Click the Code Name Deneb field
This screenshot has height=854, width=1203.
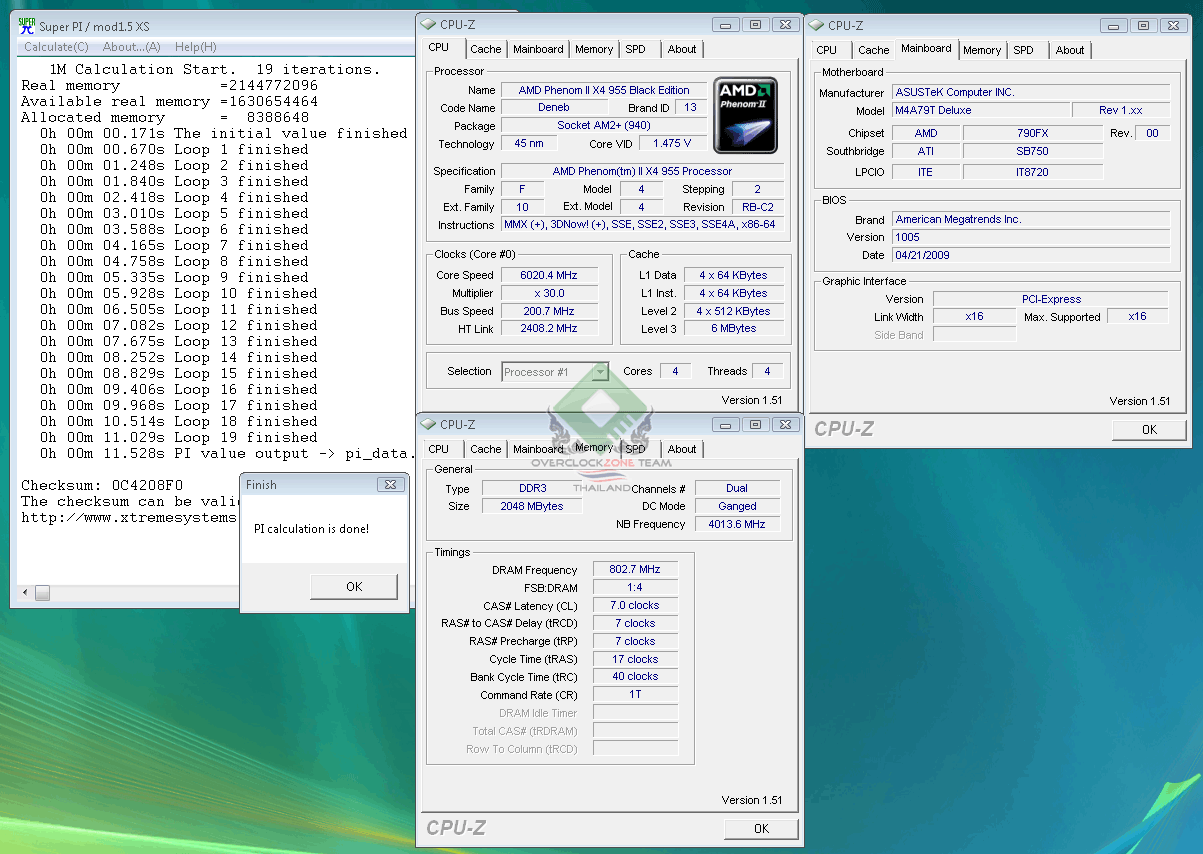[553, 107]
